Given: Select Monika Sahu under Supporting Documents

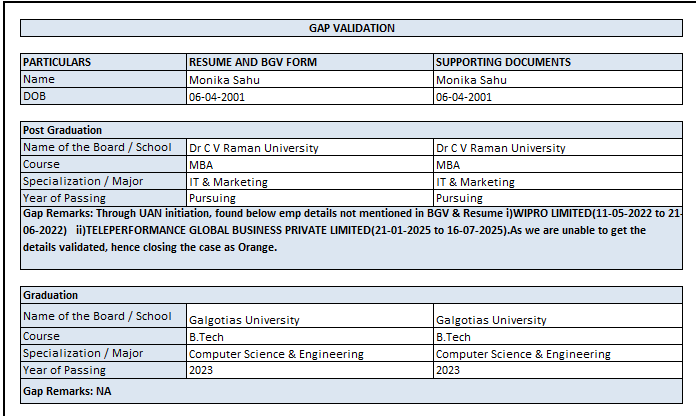Looking at the screenshot, I should (471, 80).
